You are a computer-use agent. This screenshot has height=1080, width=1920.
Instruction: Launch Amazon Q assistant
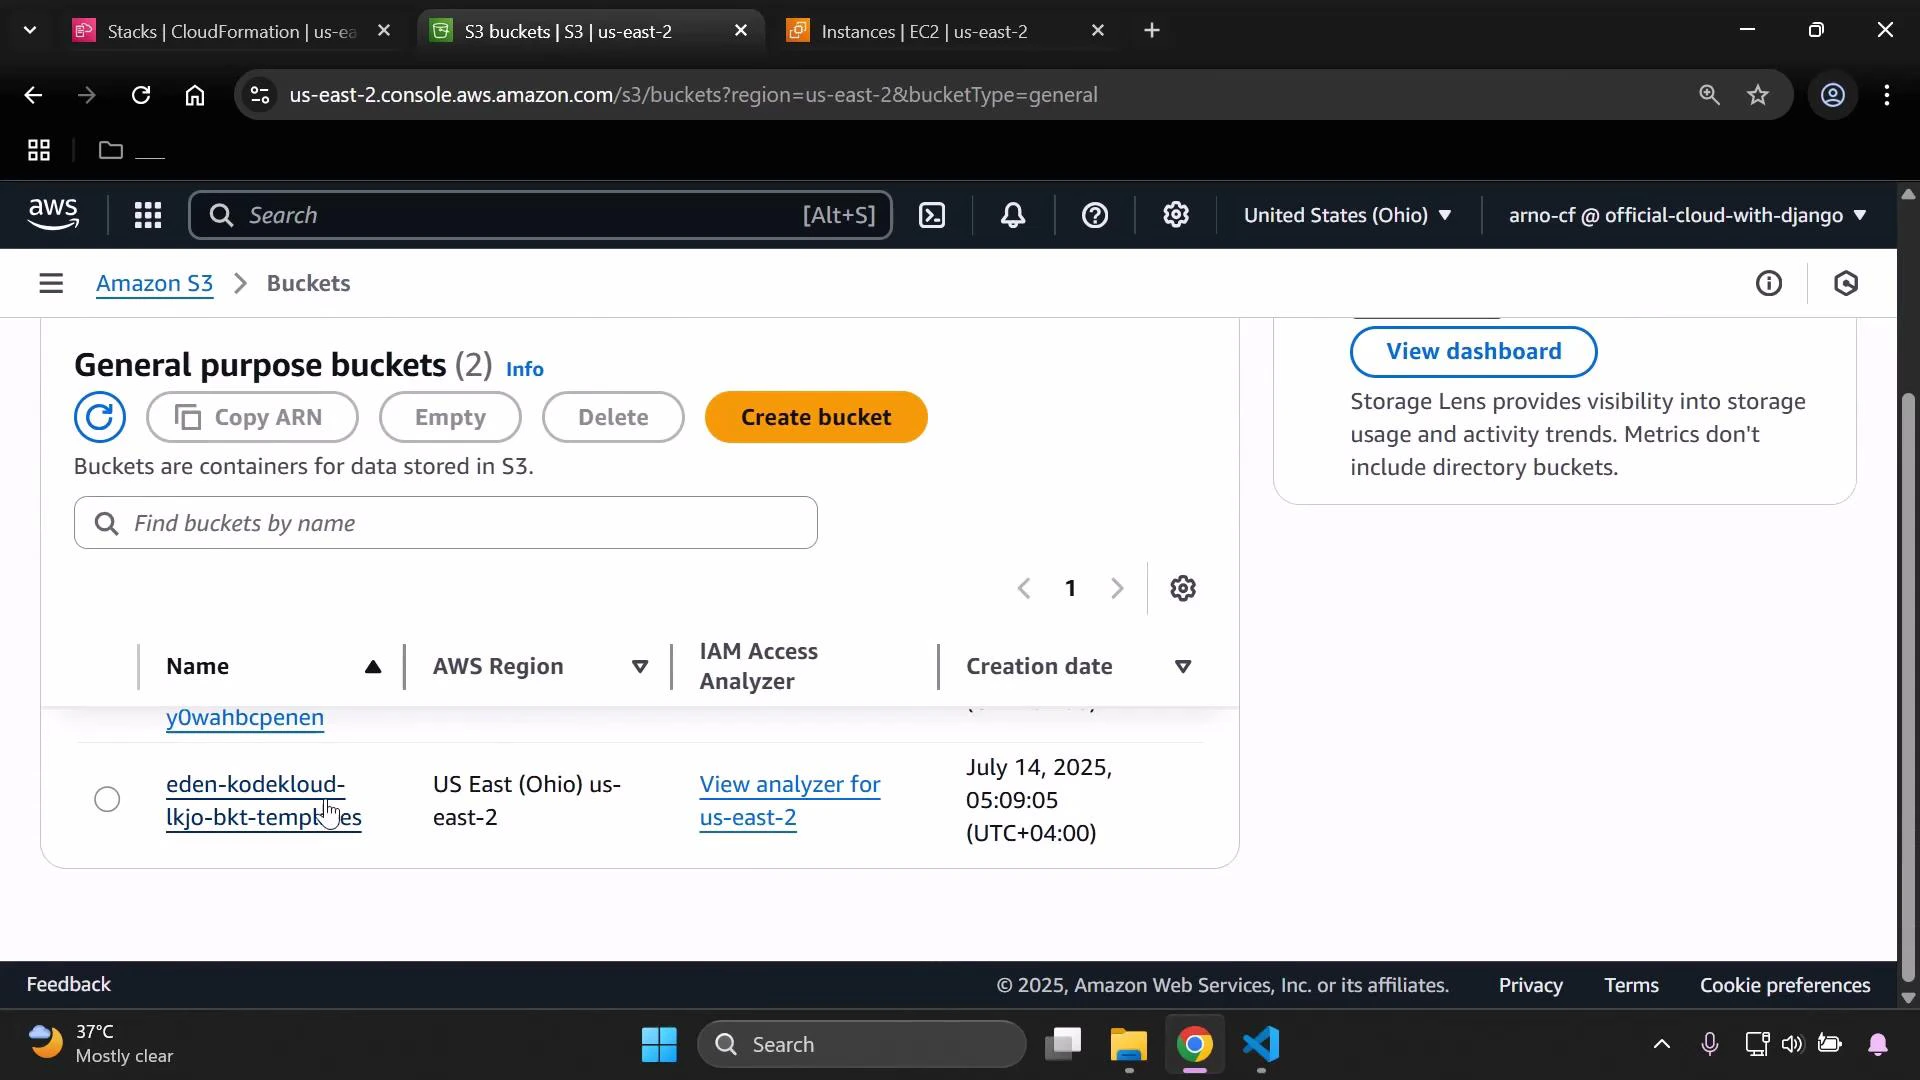tap(1846, 283)
